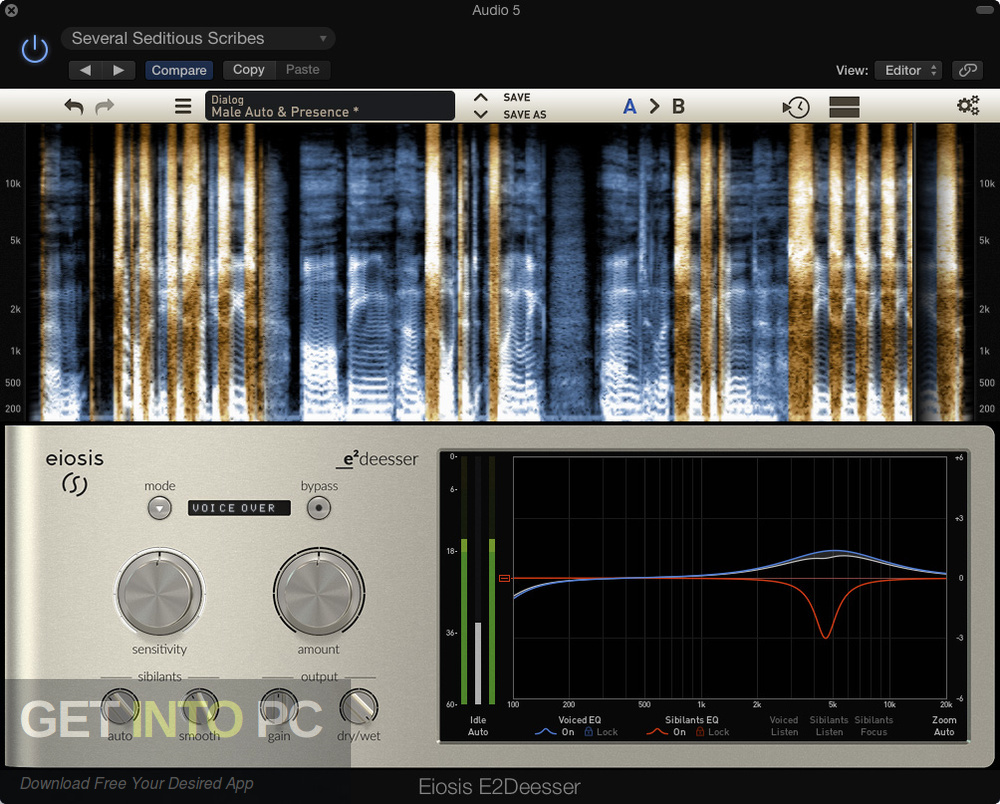The height and width of the screenshot is (804, 1000).
Task: Go to previous preset with left arrow
Action: pos(85,70)
